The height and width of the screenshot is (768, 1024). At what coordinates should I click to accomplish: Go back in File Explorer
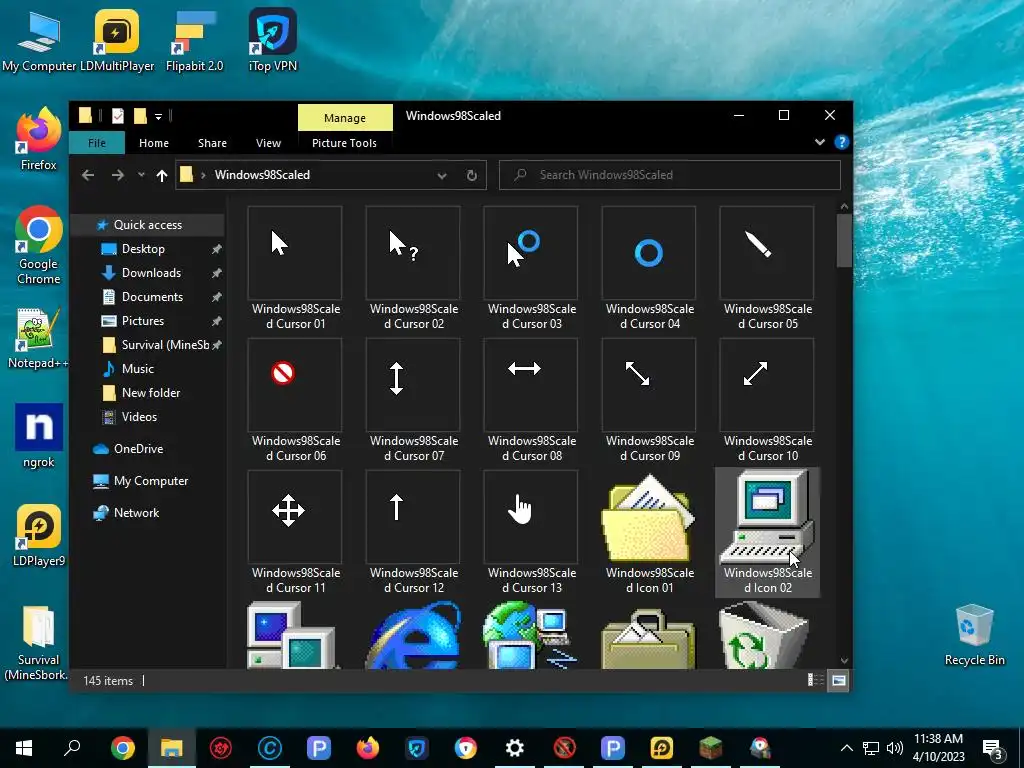tap(88, 175)
